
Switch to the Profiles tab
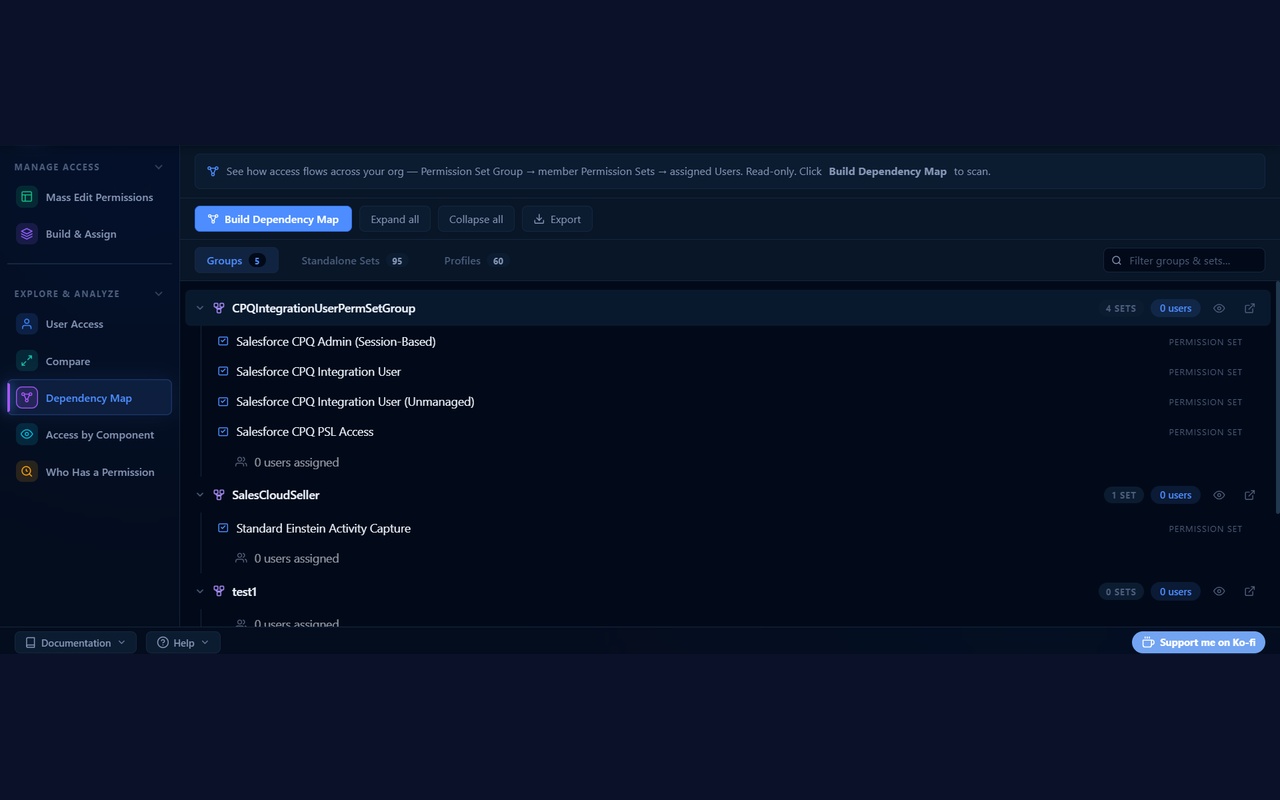coord(475,261)
